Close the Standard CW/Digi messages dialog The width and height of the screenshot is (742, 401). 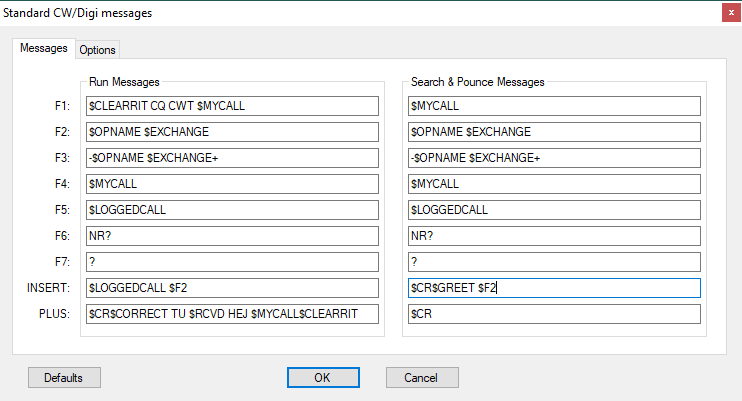coord(731,13)
